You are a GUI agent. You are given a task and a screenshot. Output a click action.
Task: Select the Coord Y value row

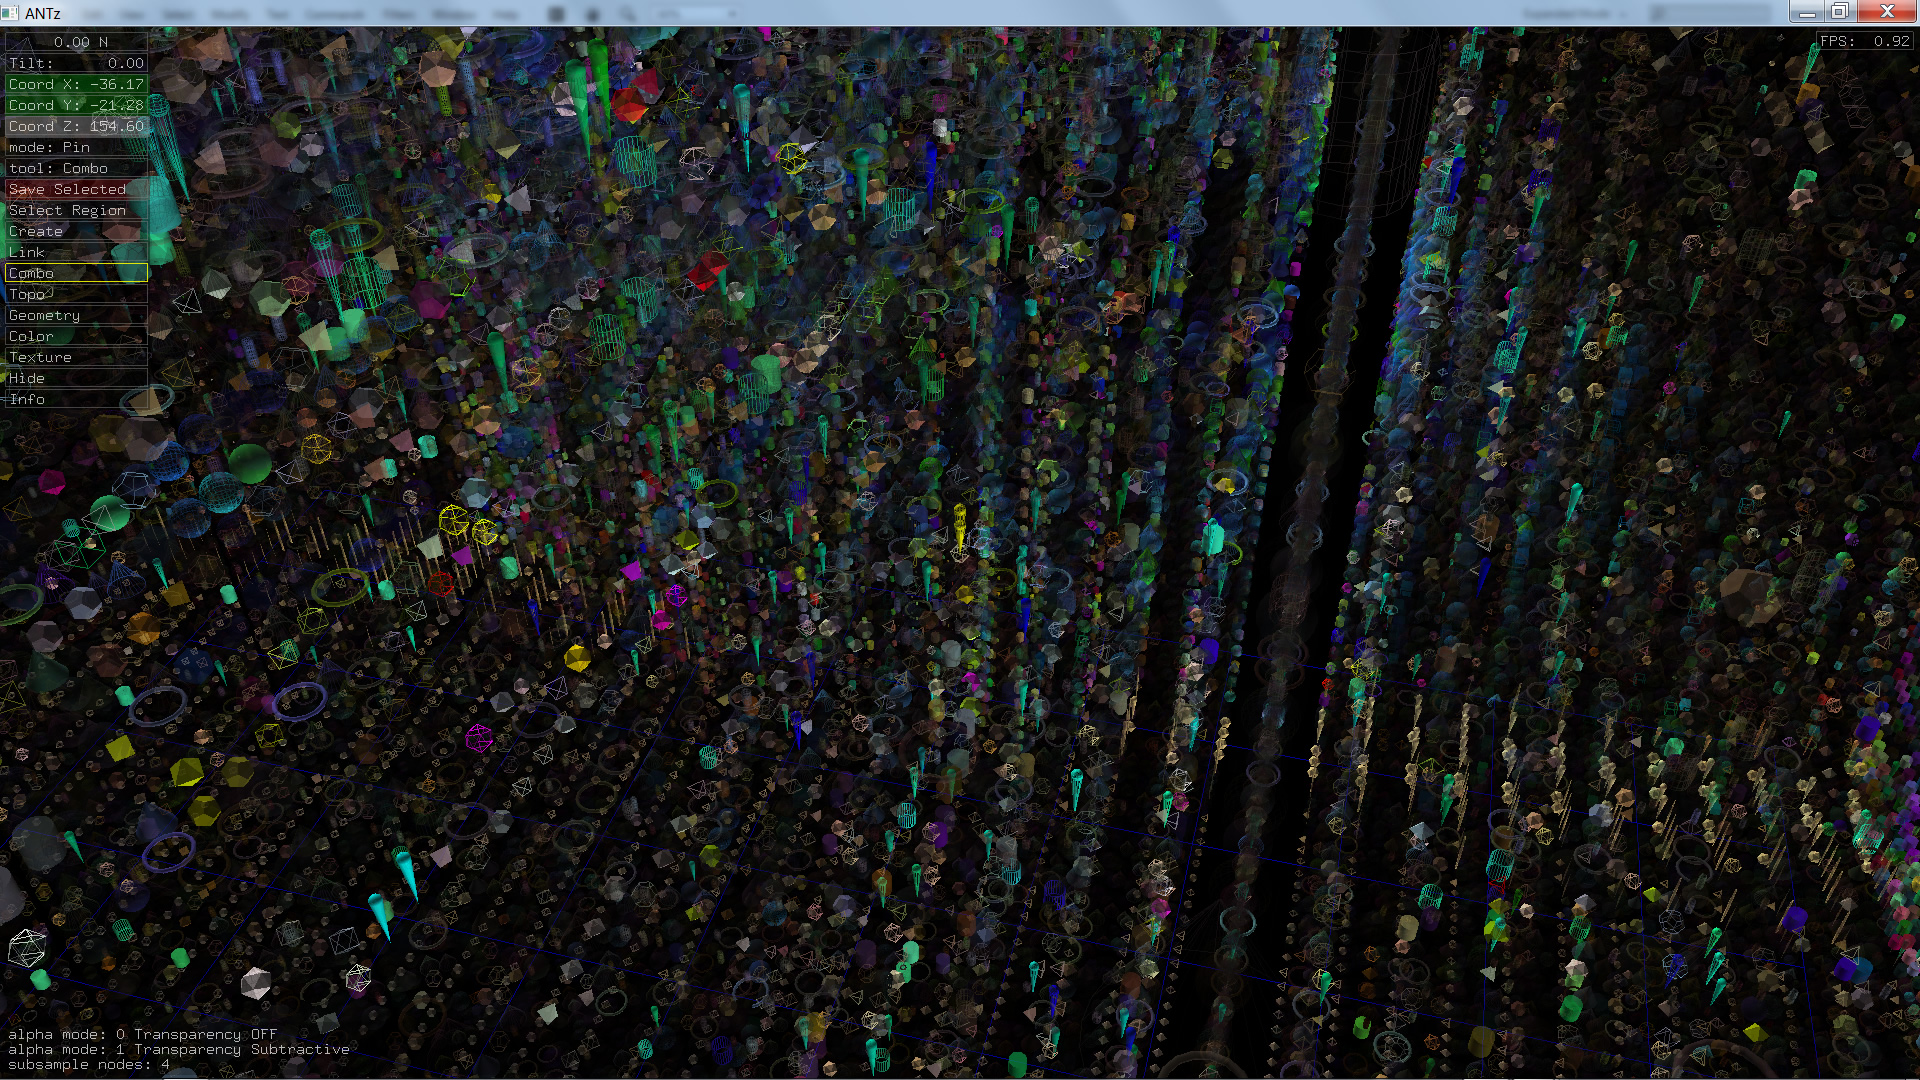pos(77,105)
